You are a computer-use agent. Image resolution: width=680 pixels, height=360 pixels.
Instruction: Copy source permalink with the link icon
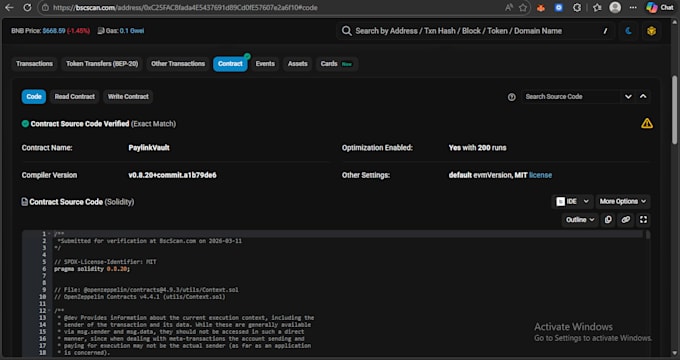(625, 220)
